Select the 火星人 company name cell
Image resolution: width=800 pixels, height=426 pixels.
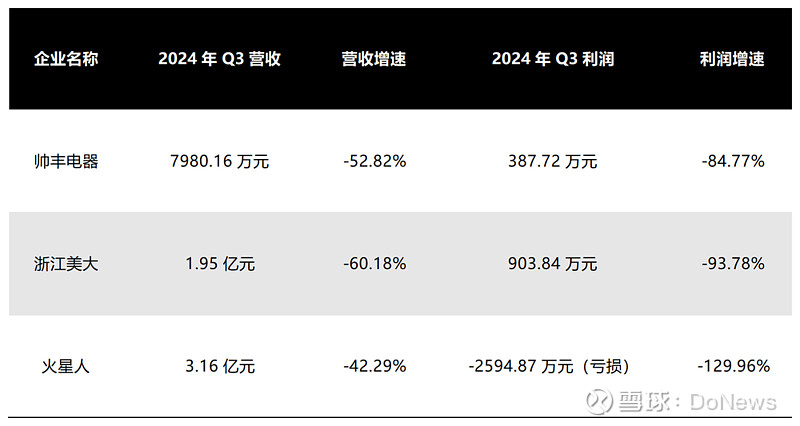point(66,366)
